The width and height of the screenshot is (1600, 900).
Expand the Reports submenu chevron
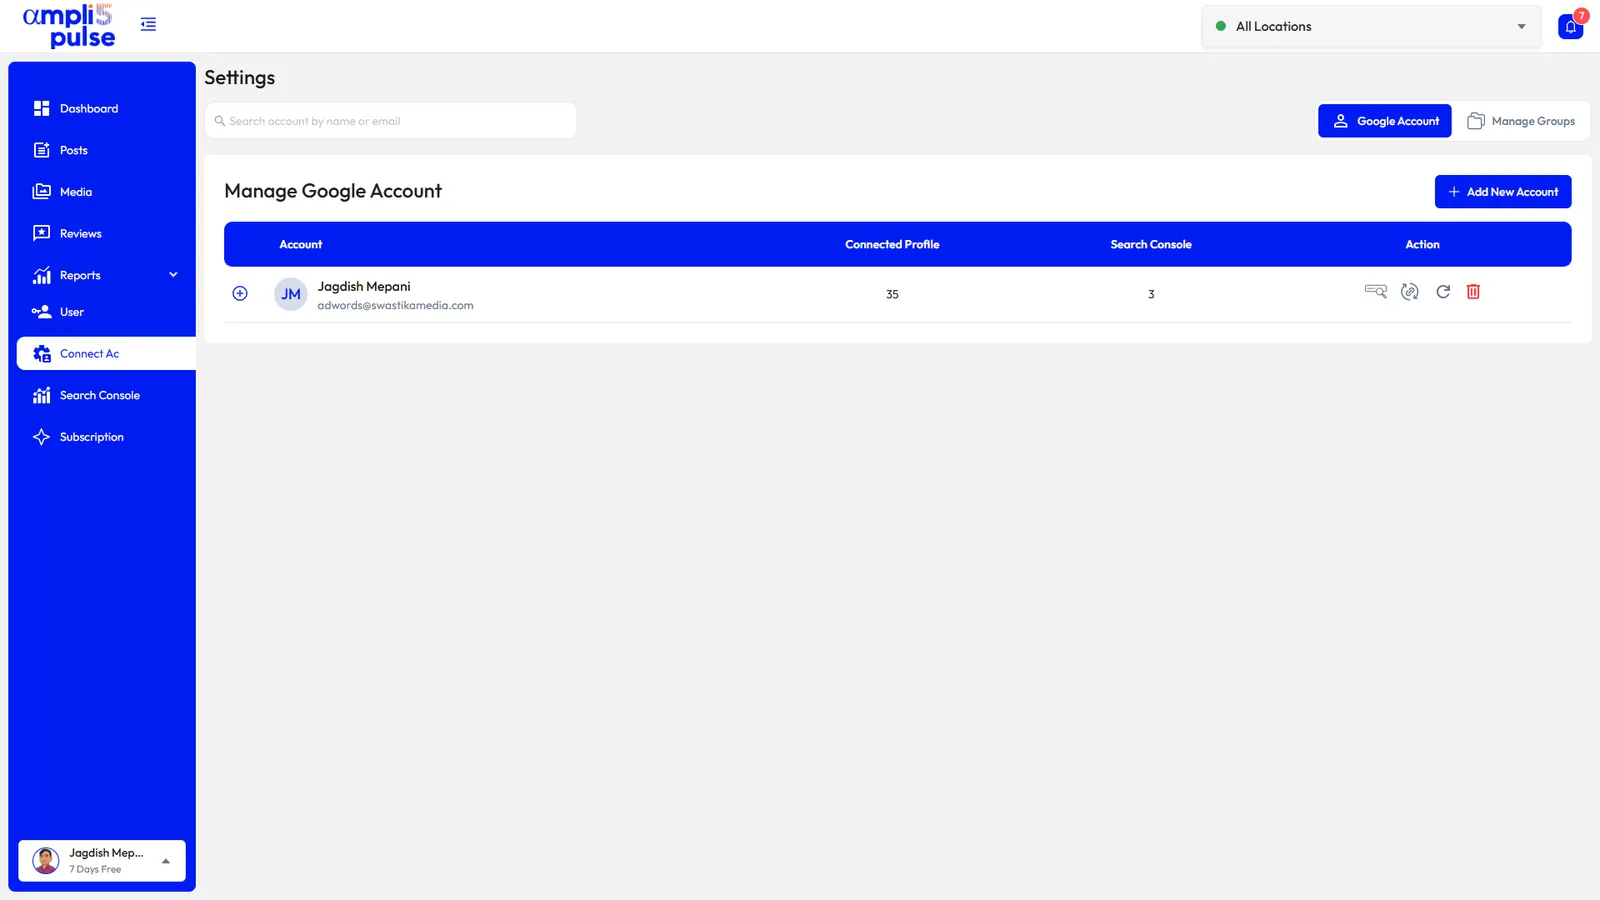173,275
